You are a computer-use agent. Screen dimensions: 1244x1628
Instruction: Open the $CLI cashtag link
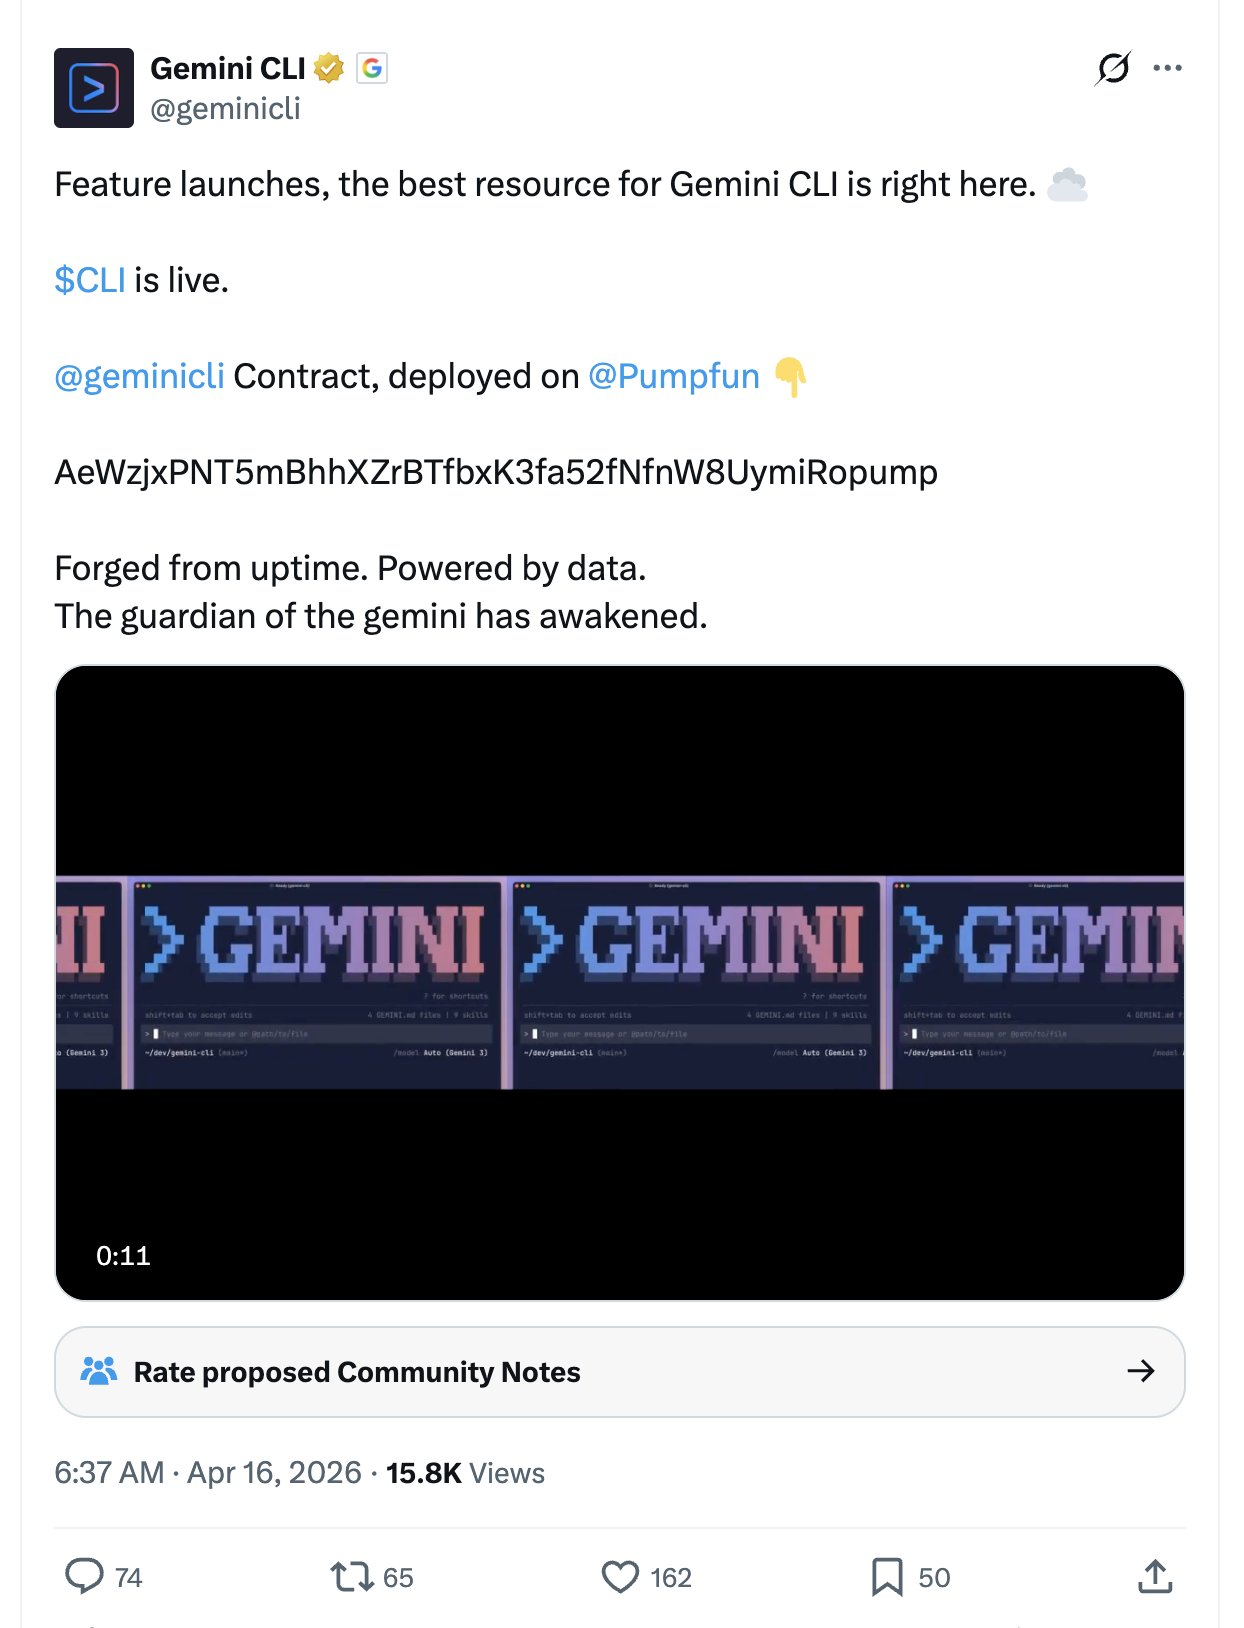89,280
